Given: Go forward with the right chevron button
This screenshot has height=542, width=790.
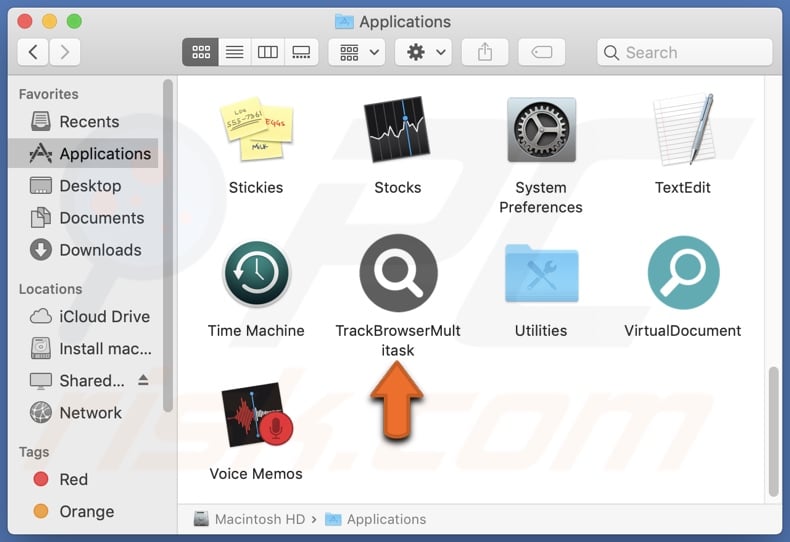Looking at the screenshot, I should tap(64, 52).
